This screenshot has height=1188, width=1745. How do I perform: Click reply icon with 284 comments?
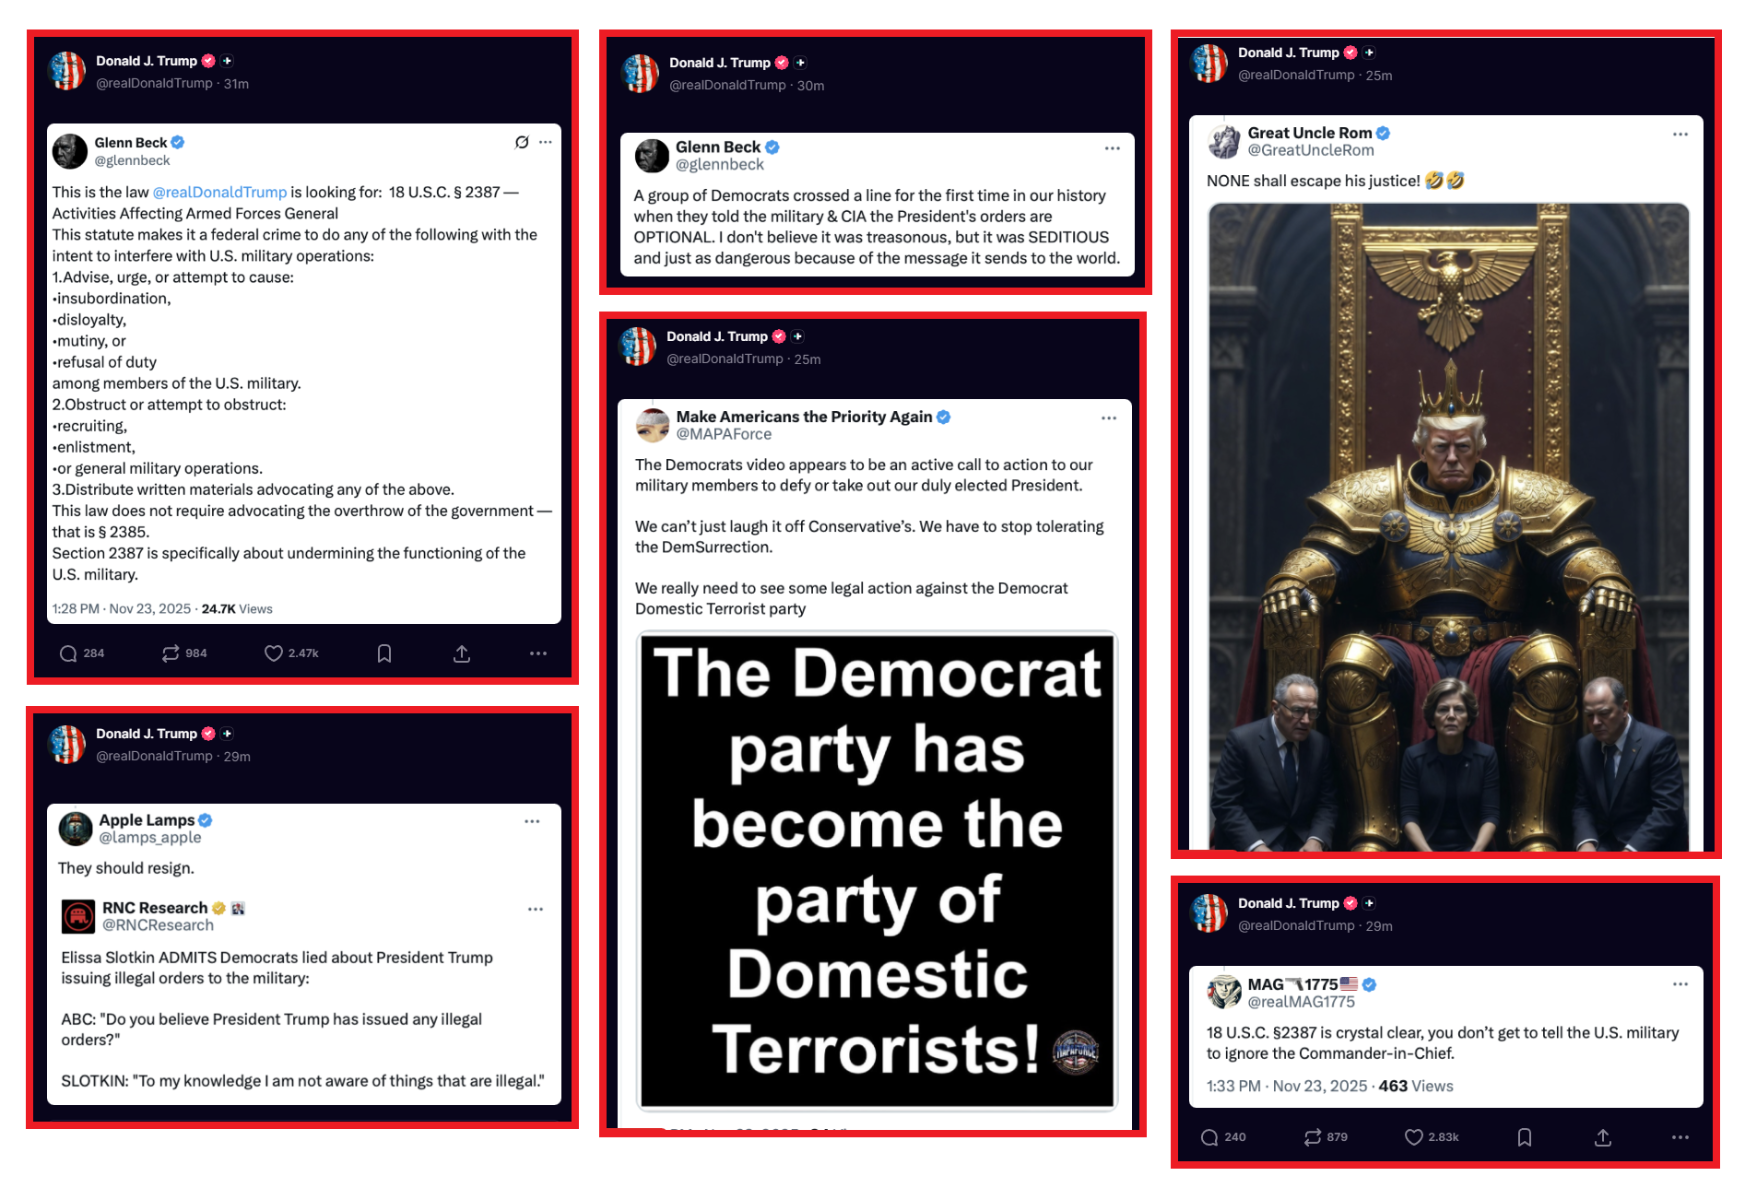coord(68,653)
